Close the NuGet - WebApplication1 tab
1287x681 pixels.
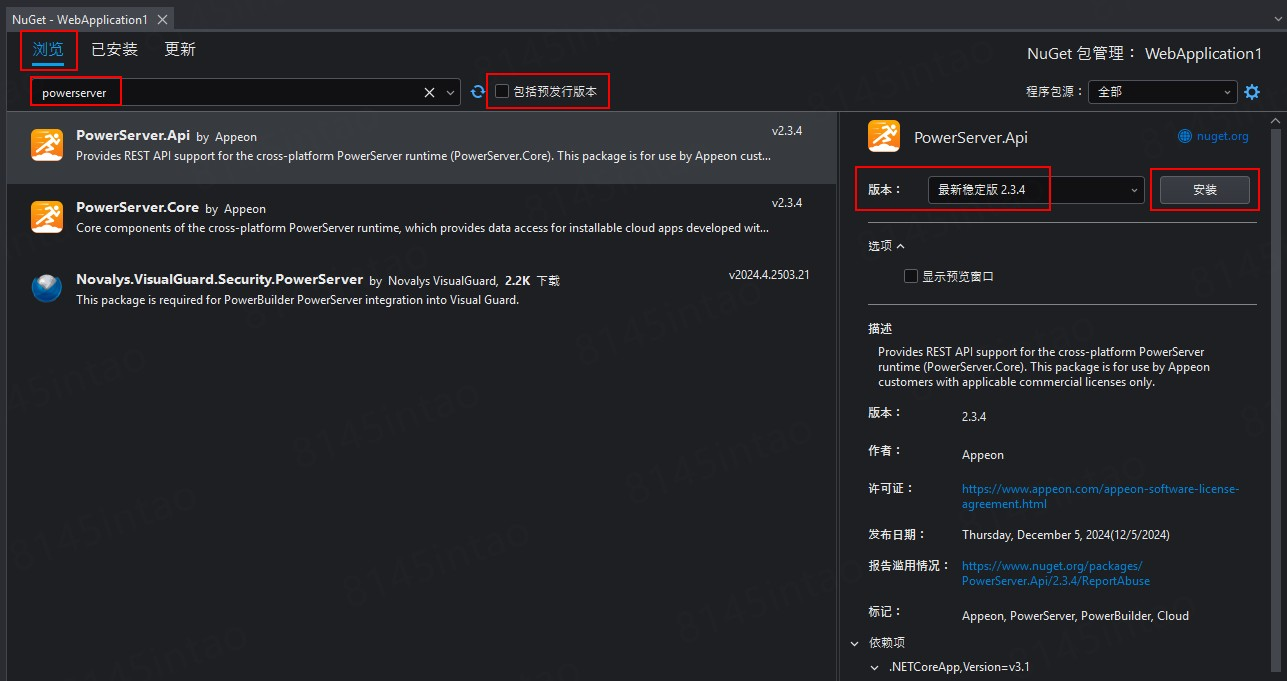[162, 19]
